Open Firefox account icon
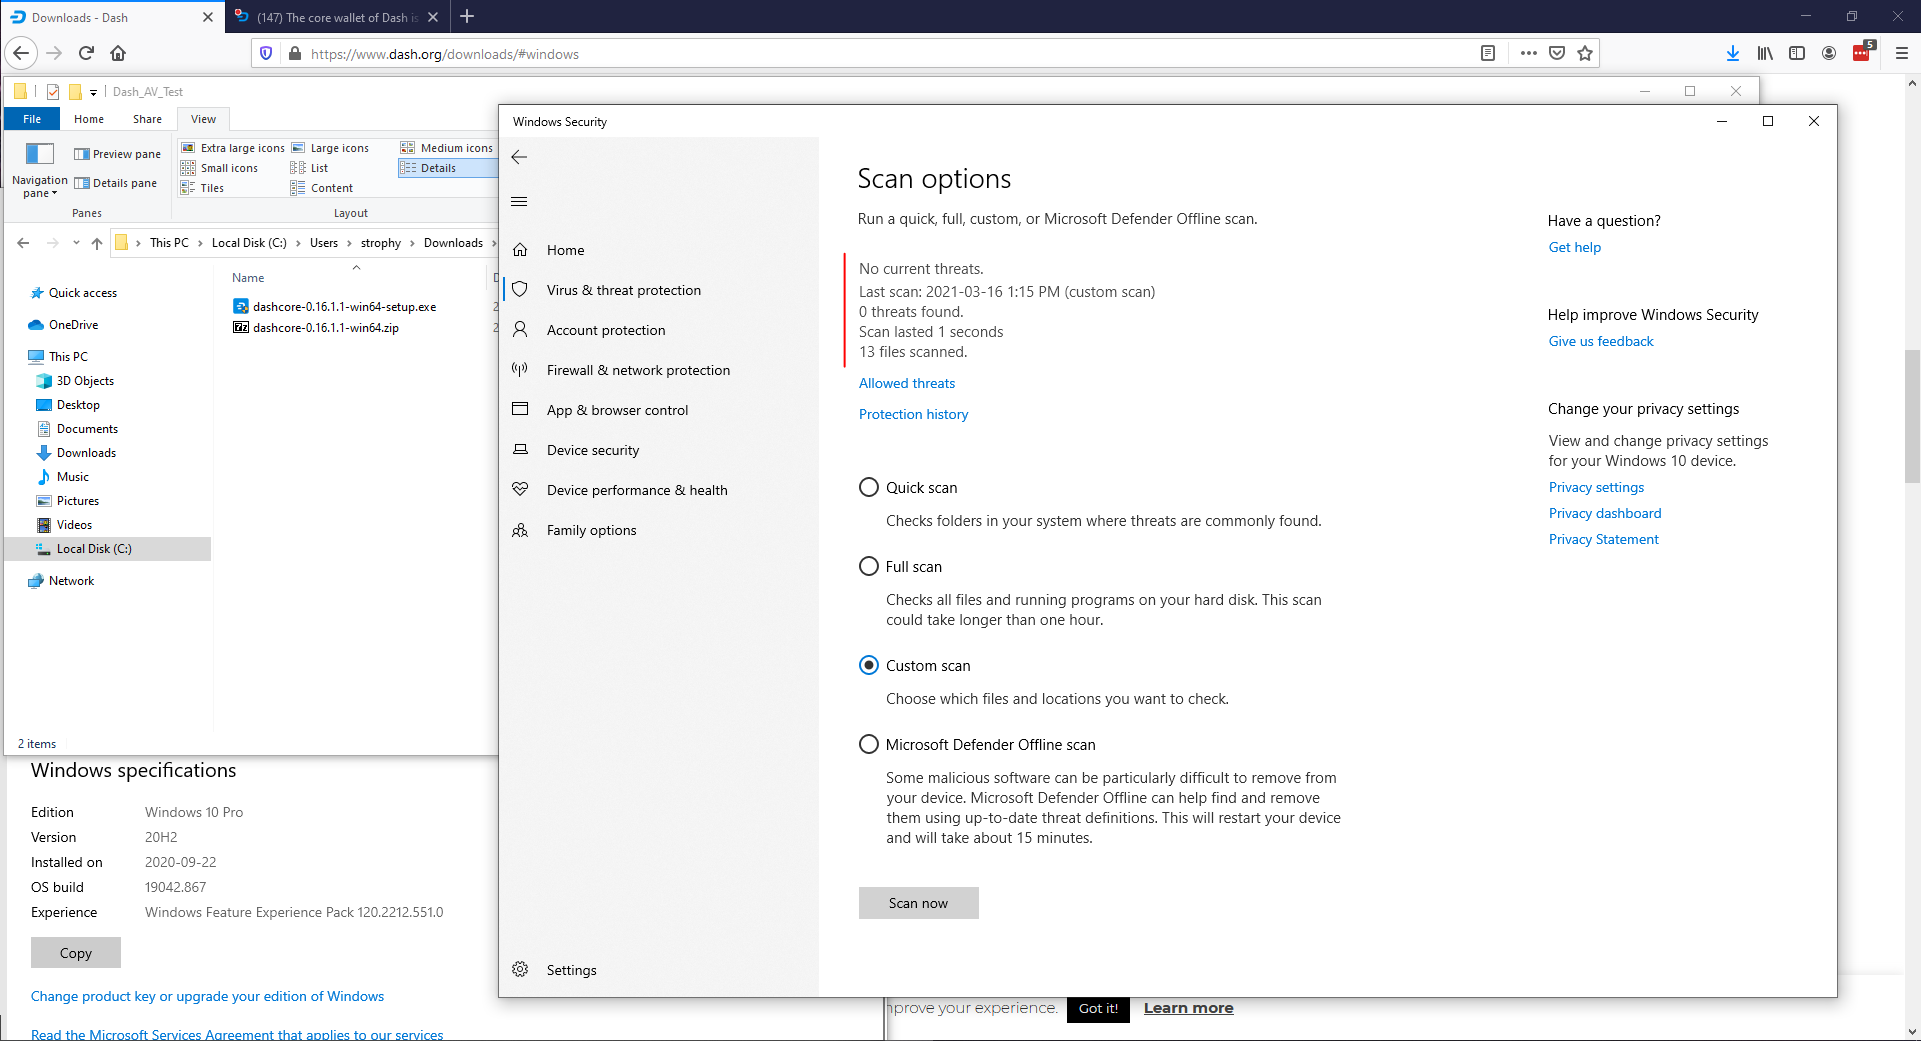 point(1829,53)
